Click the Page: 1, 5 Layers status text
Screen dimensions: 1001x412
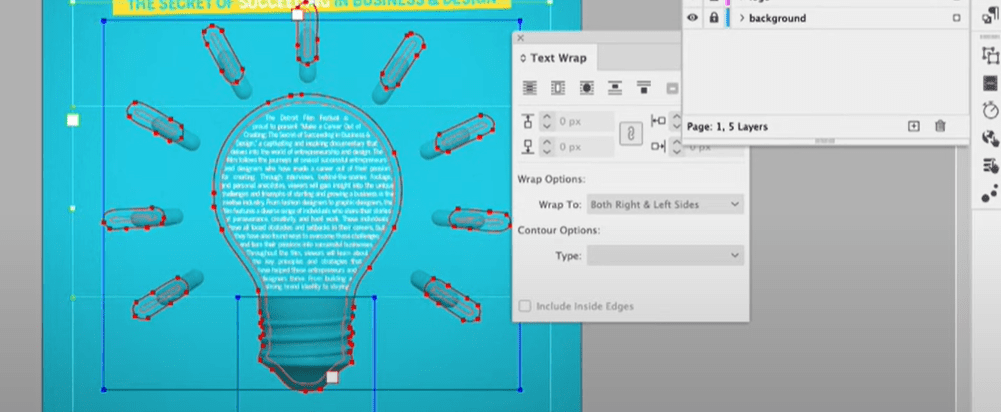pos(727,126)
